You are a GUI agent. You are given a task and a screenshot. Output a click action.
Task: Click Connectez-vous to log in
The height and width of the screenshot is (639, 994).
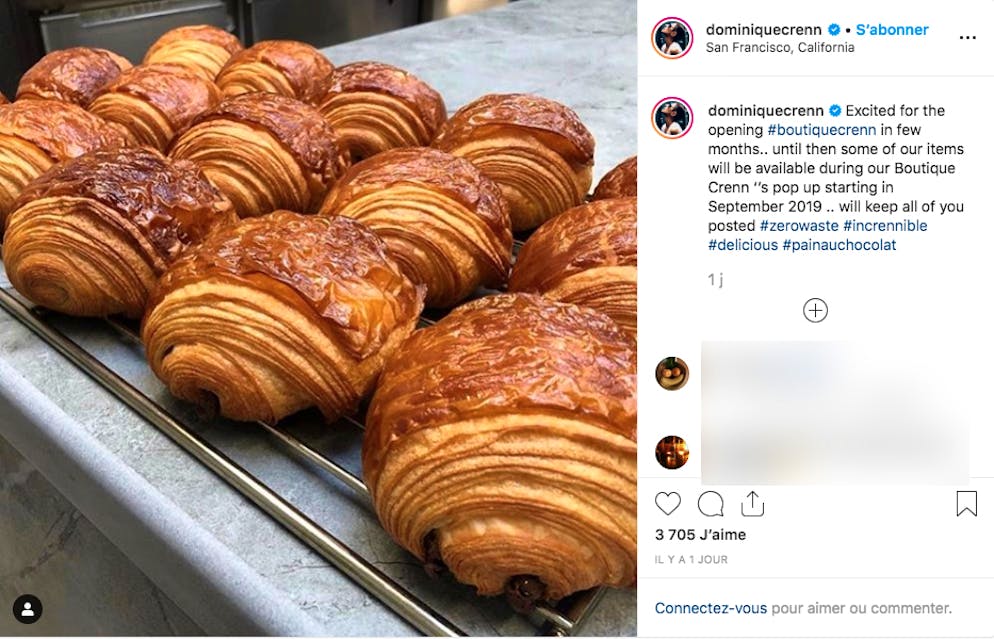click(711, 609)
